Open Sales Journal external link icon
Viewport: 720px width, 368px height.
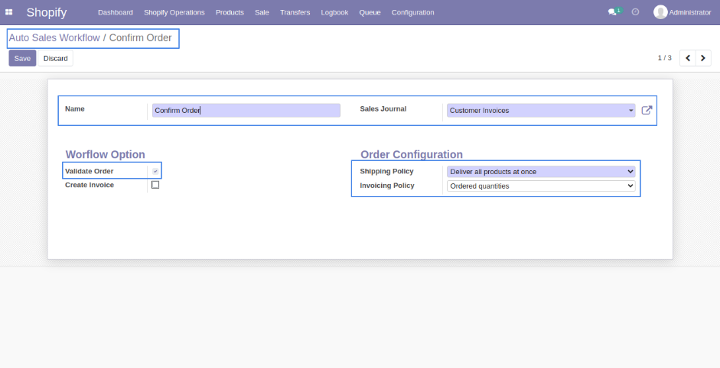(647, 110)
